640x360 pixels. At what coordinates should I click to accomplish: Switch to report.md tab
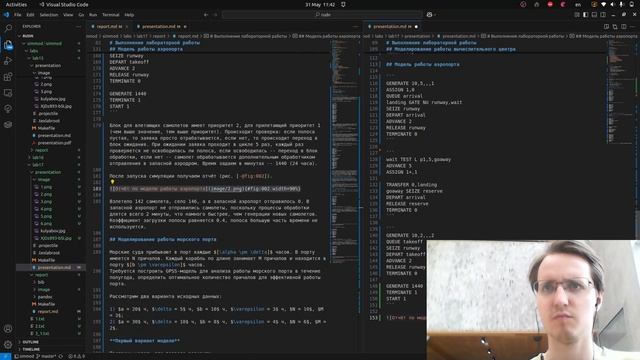(107, 27)
